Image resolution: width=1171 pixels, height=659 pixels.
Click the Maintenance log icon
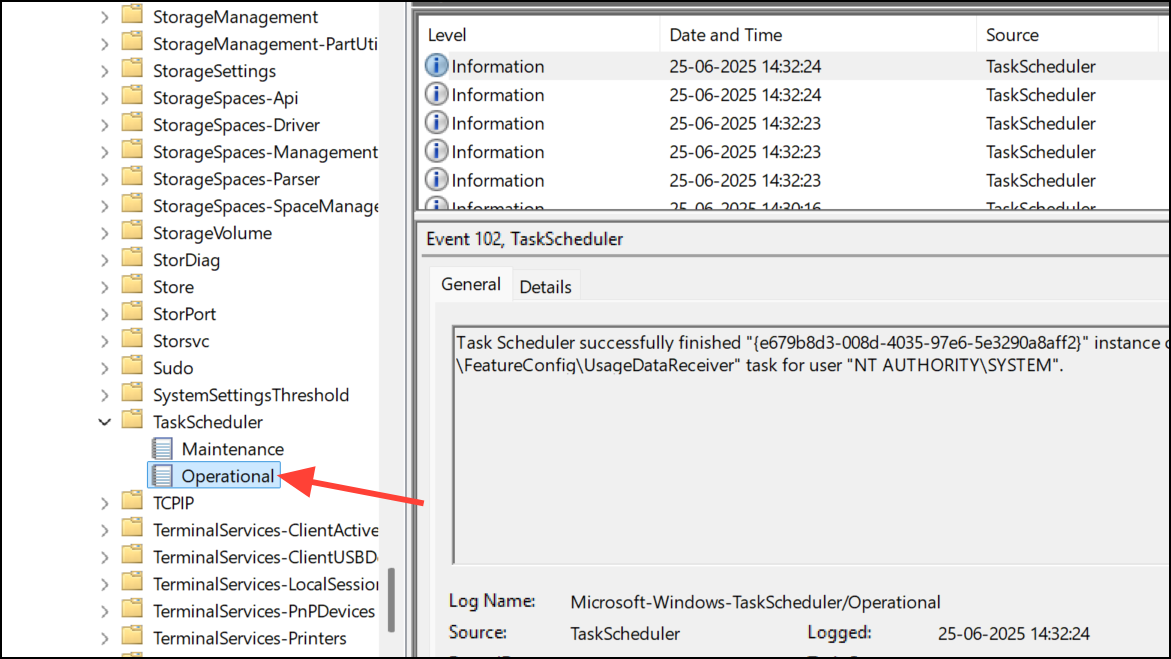pos(161,449)
